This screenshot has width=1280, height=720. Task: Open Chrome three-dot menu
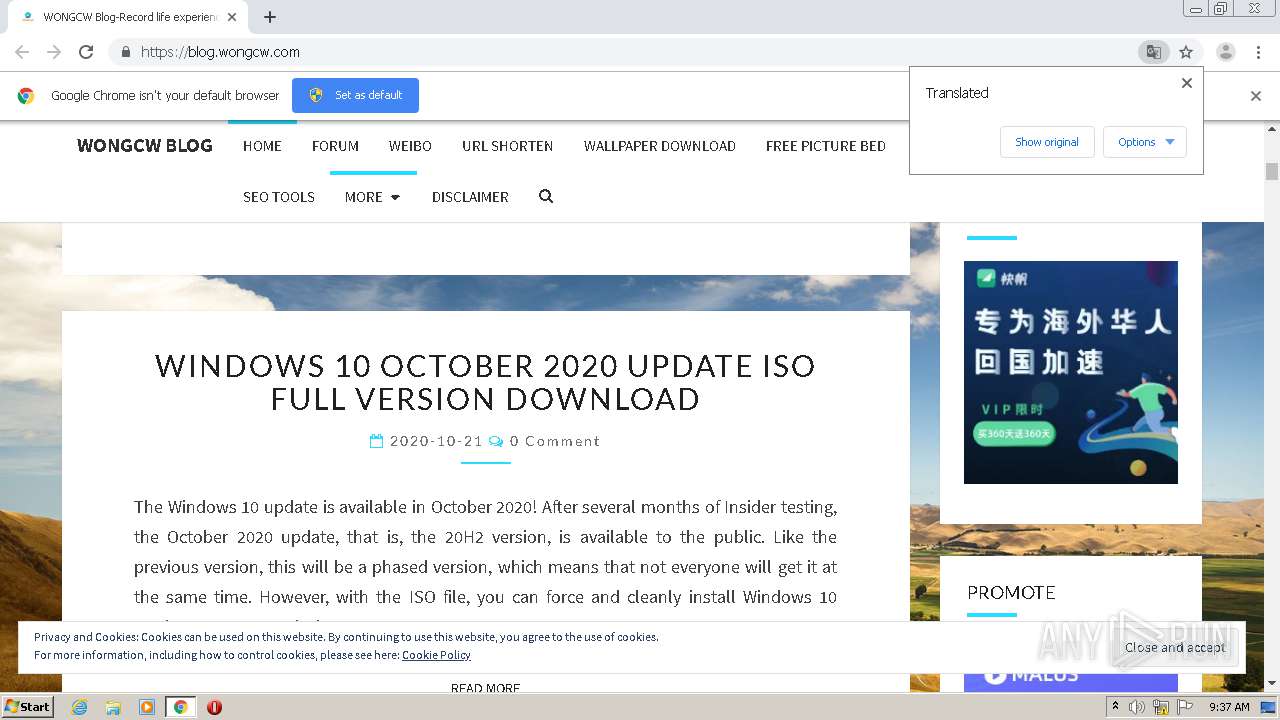pyautogui.click(x=1258, y=52)
